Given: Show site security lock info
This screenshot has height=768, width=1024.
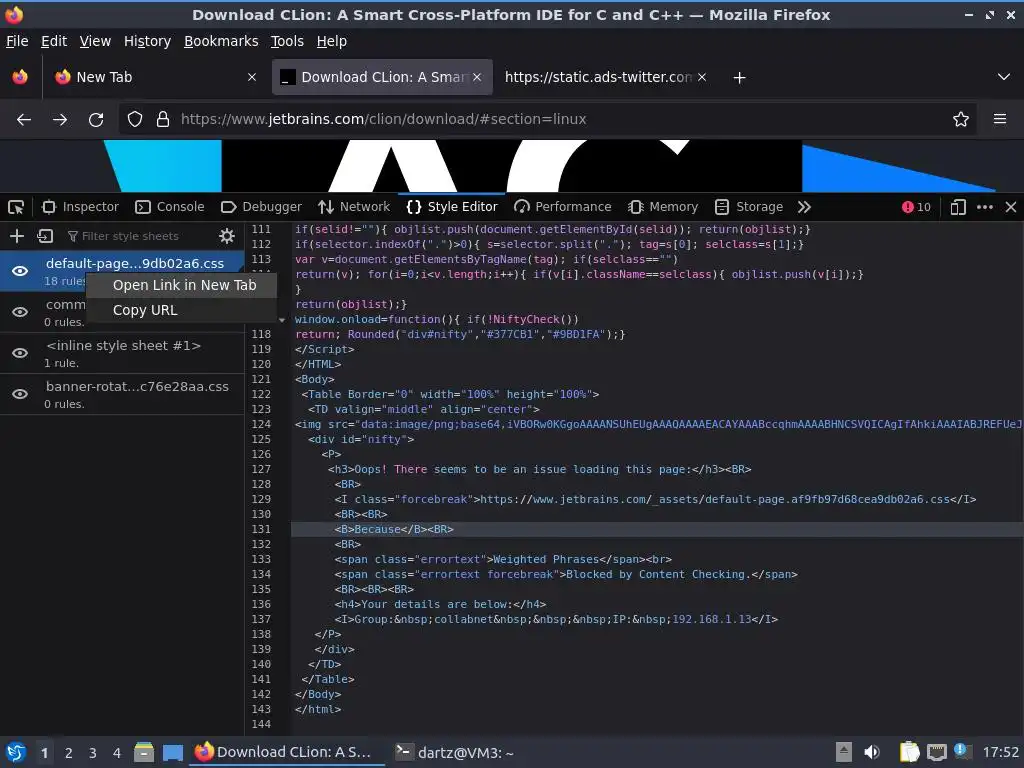Looking at the screenshot, I should pos(163,120).
